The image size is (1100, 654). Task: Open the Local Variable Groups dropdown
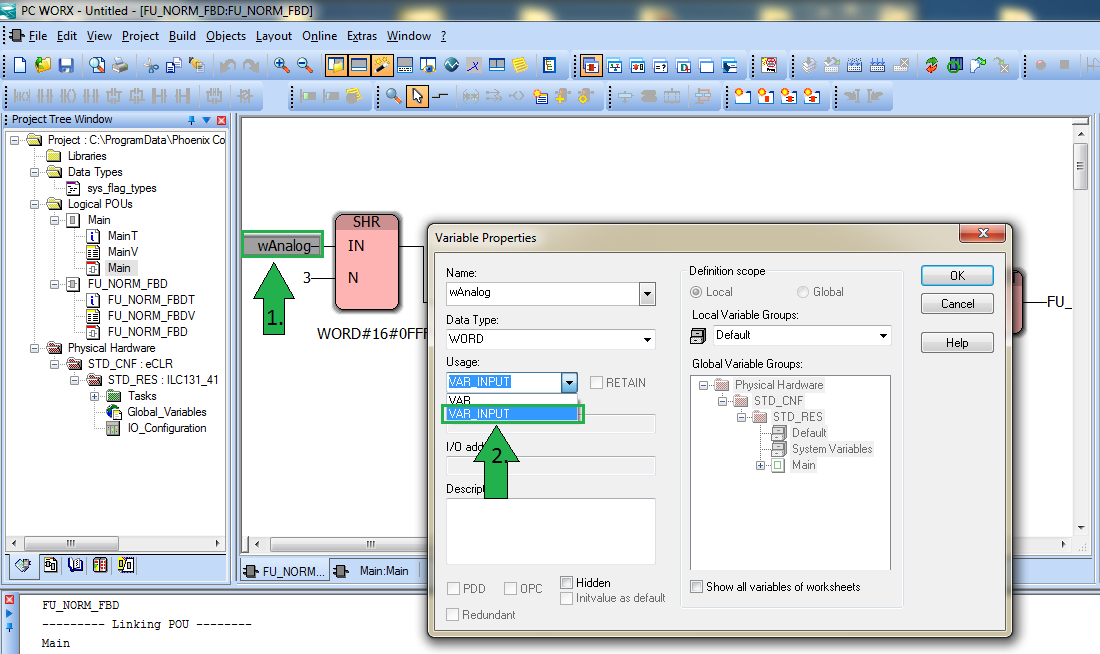[x=883, y=336]
